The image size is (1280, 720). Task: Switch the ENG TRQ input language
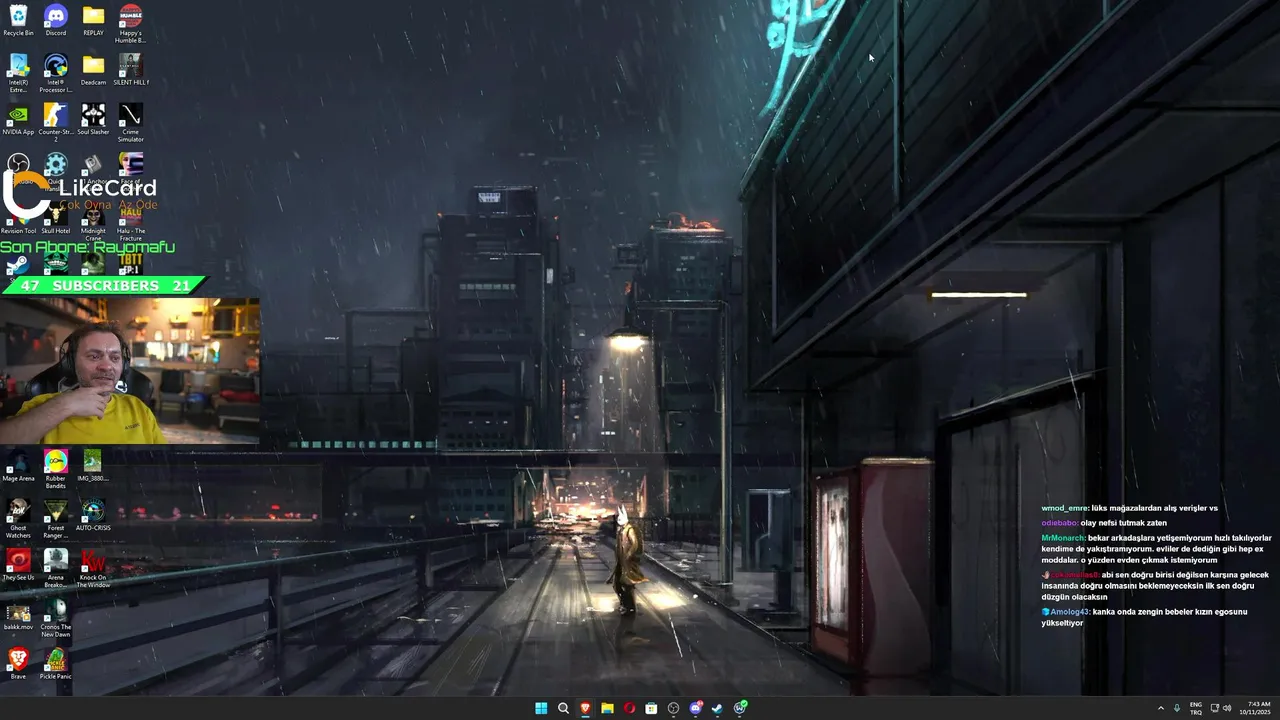(x=1195, y=708)
